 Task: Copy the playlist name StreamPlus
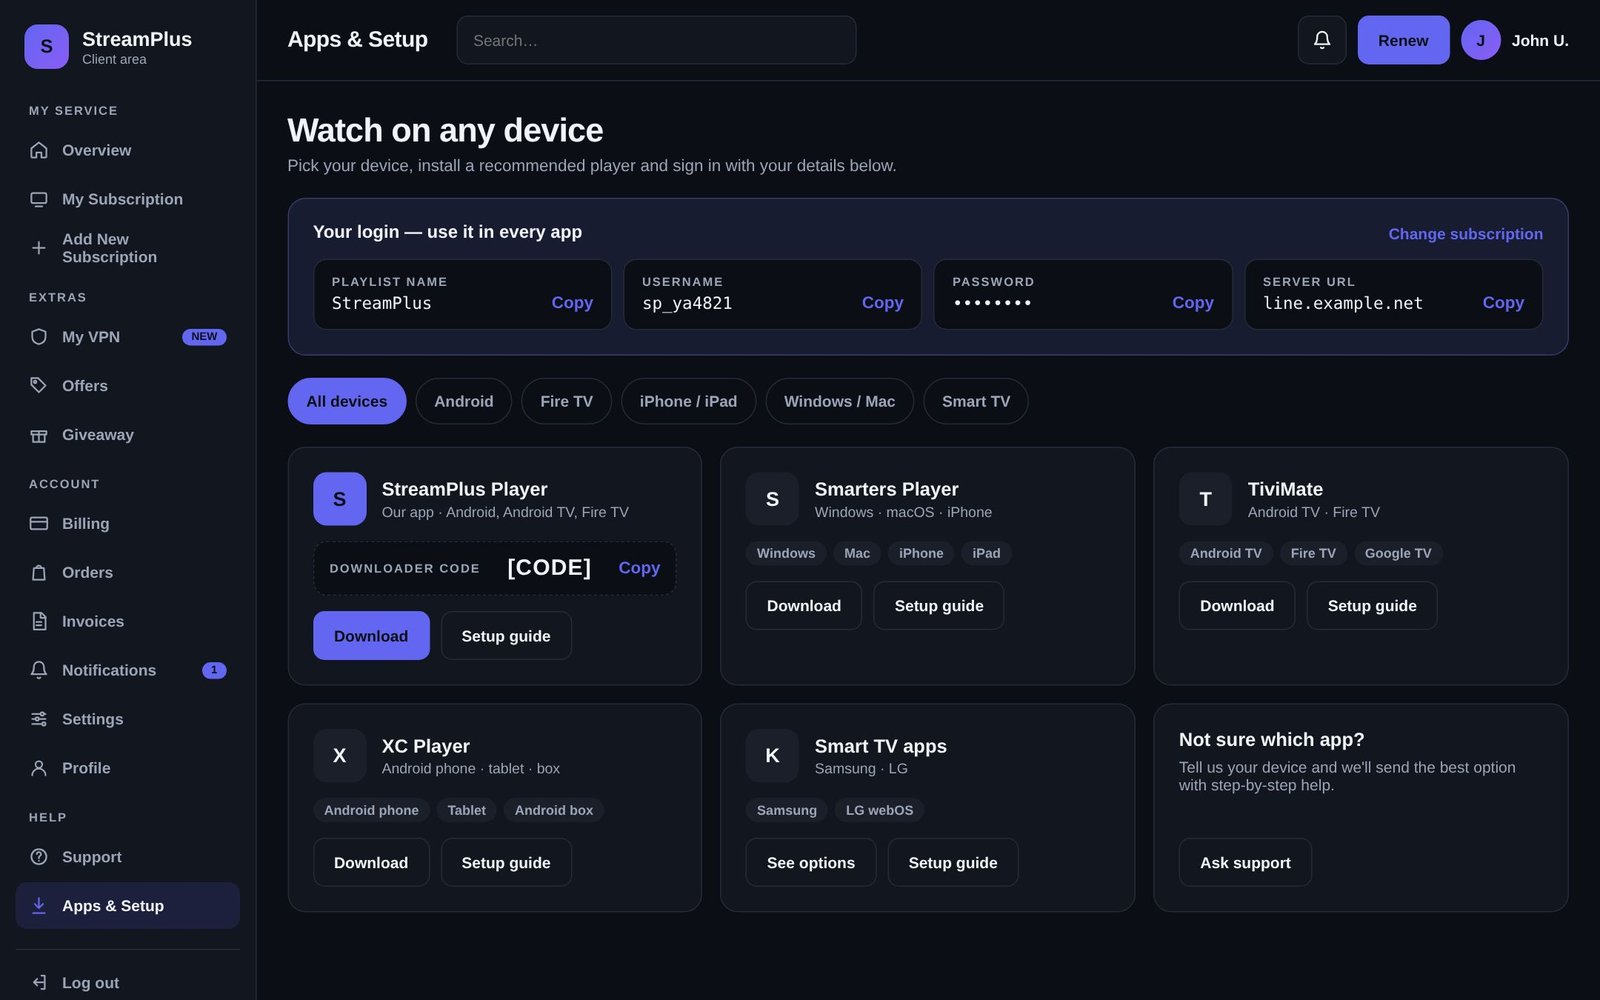572,302
